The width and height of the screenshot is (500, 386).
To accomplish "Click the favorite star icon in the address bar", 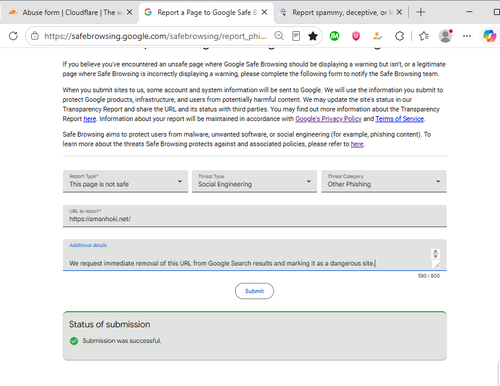I will coord(313,36).
